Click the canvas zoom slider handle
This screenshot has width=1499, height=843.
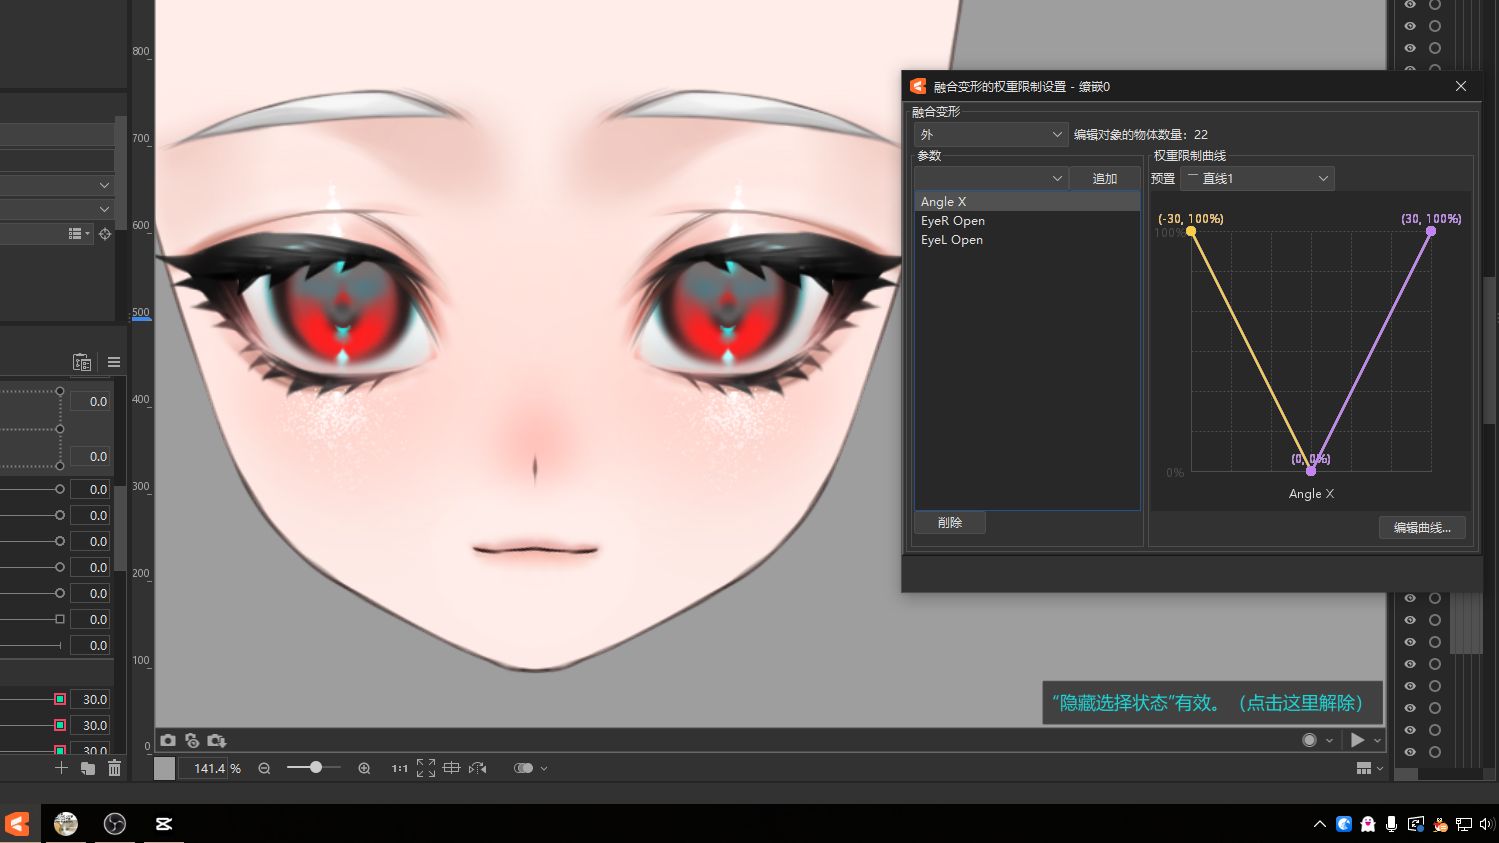click(x=316, y=768)
